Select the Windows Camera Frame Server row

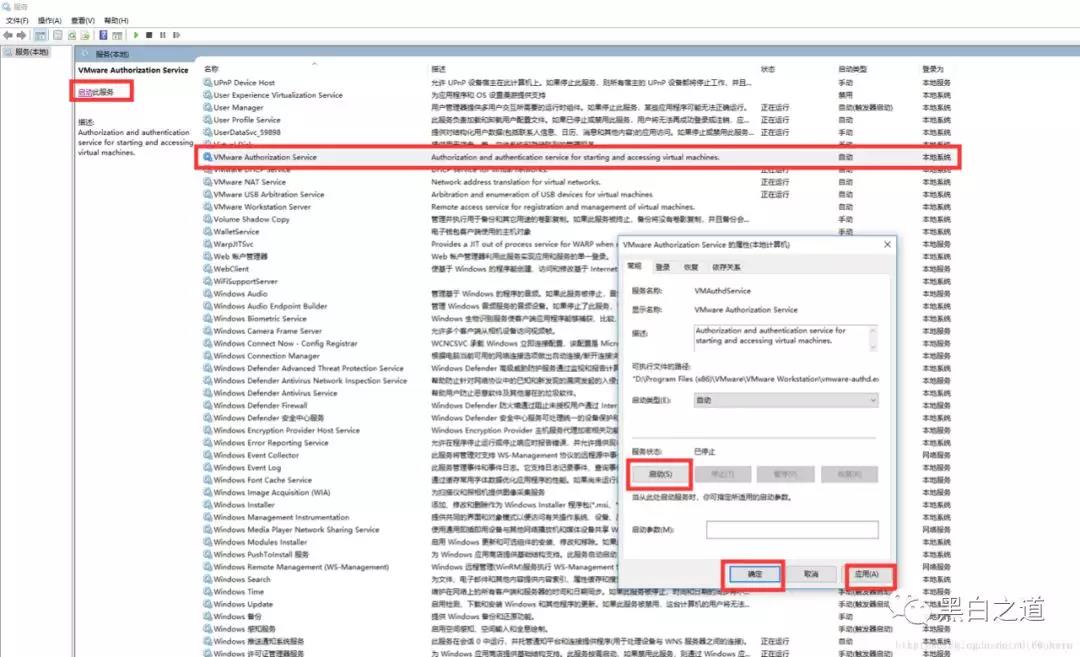tap(577, 331)
